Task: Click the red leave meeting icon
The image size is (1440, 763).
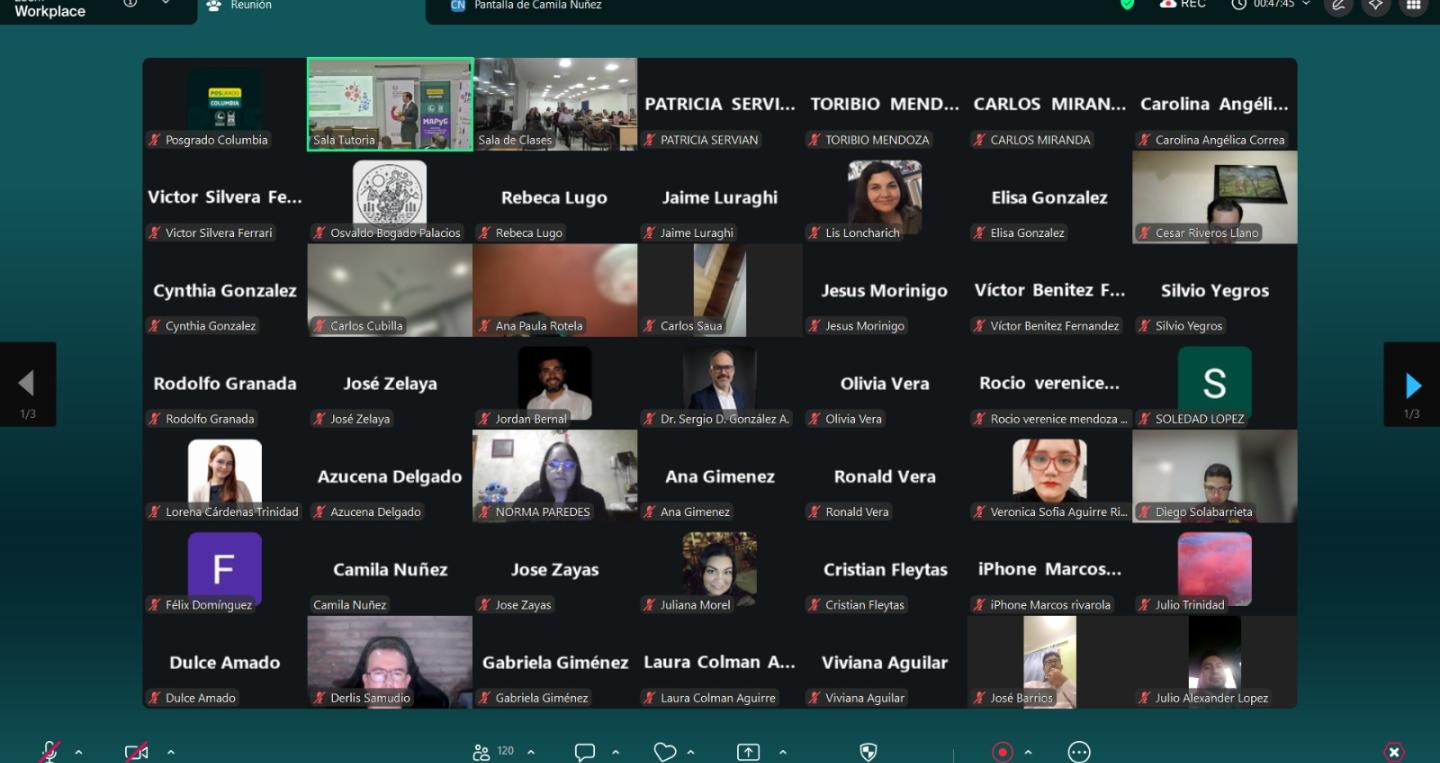Action: 1394,752
